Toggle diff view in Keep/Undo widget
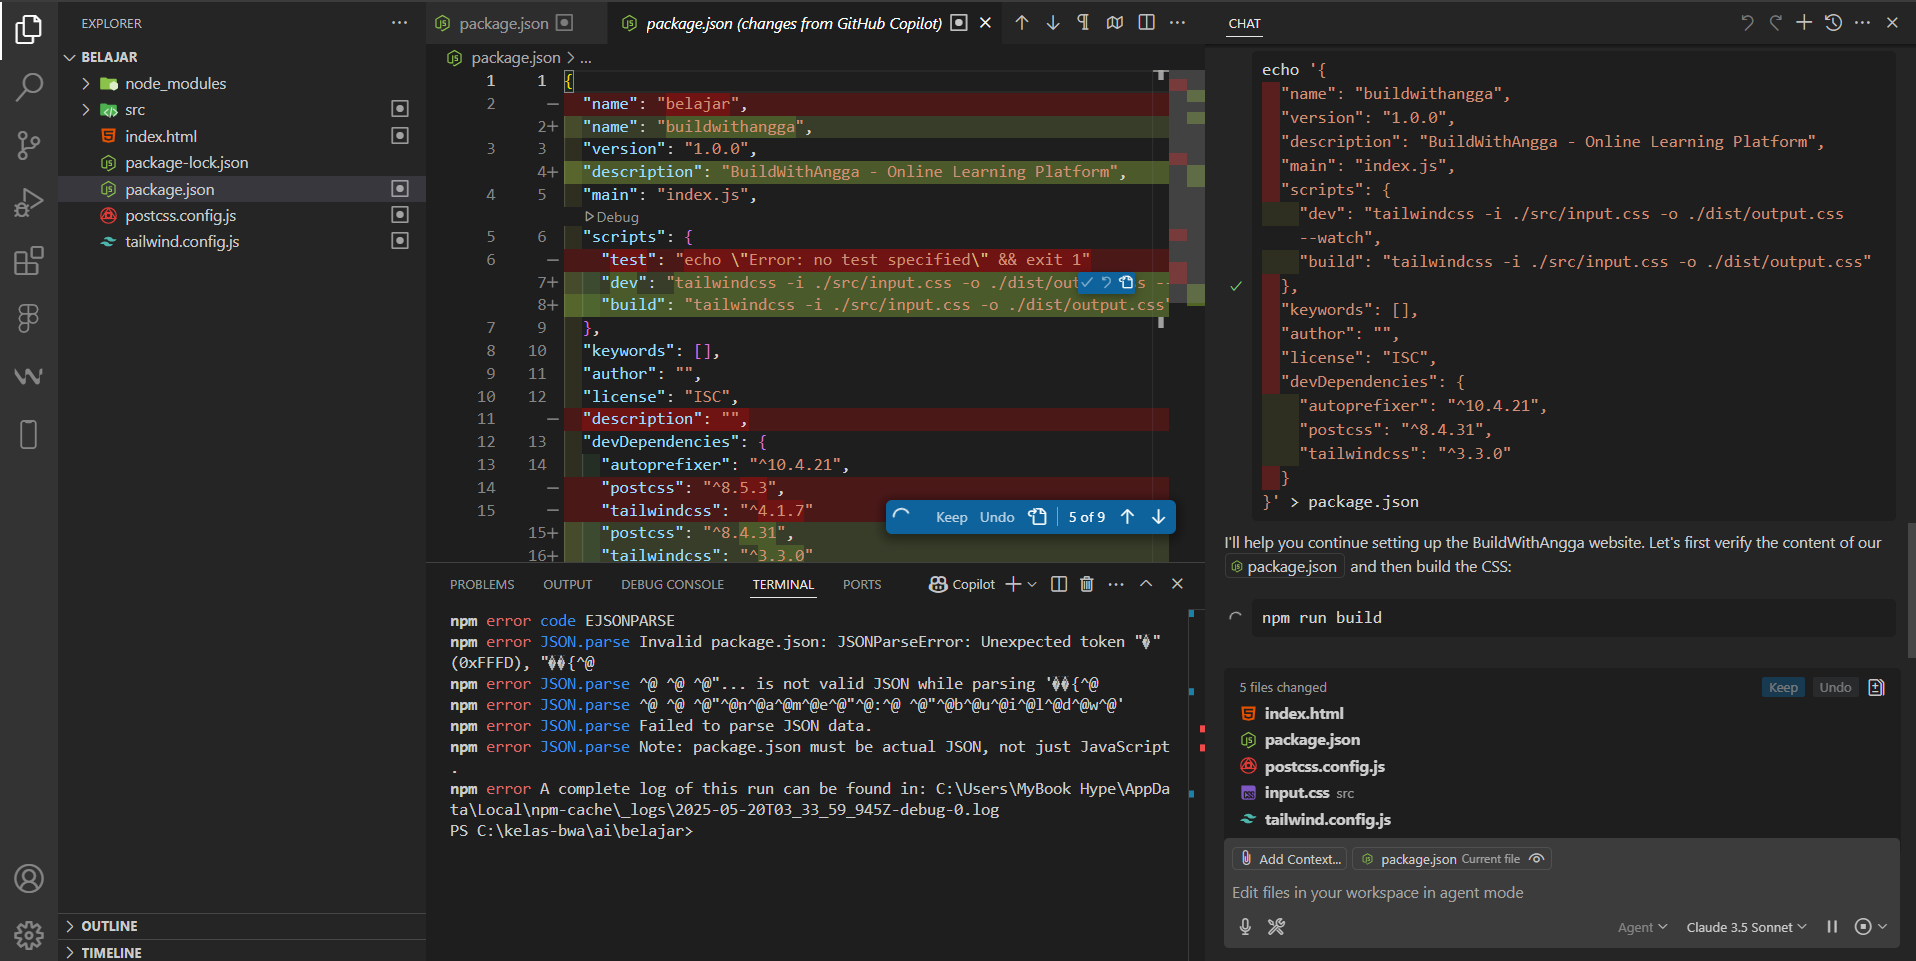Screen dimensions: 1916x961 (x=1038, y=517)
